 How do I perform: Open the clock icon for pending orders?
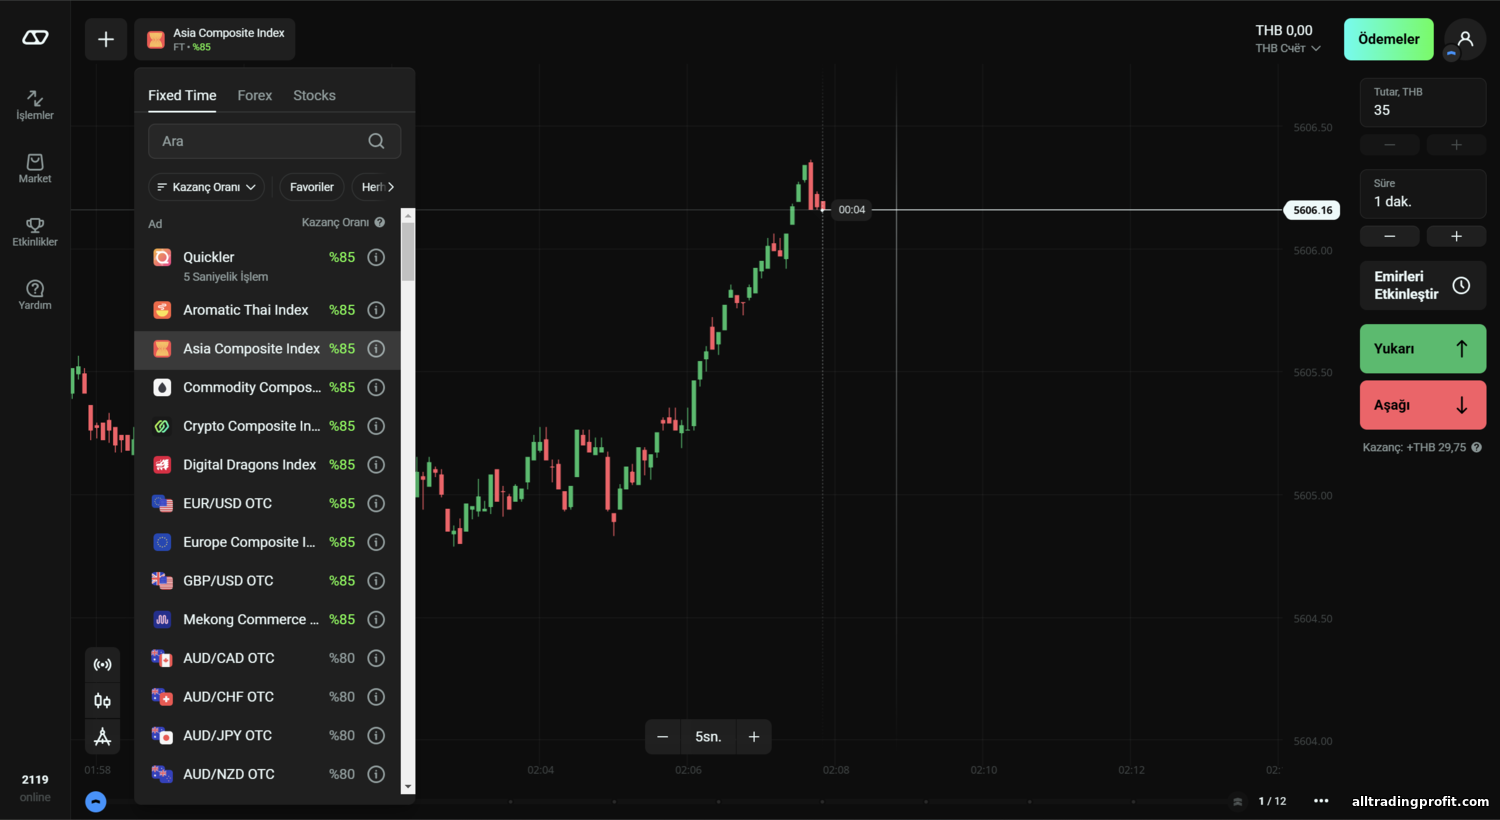[1461, 285]
